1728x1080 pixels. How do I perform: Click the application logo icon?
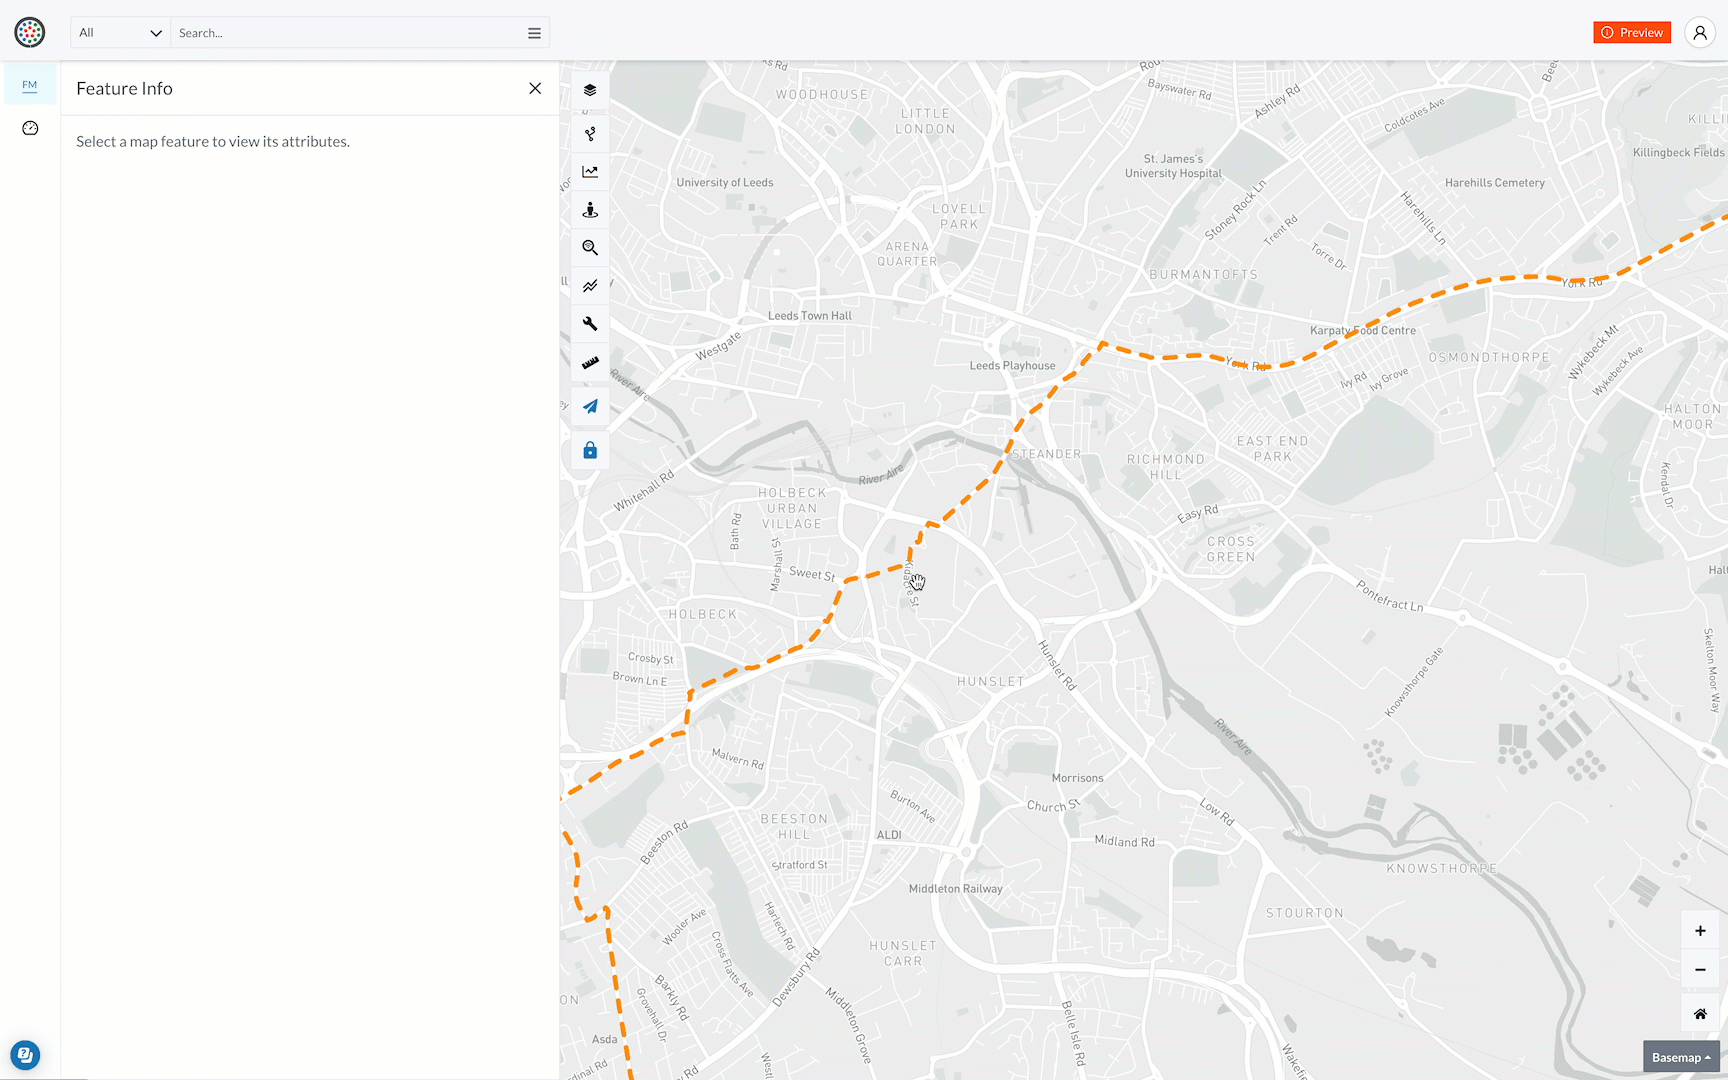30,32
